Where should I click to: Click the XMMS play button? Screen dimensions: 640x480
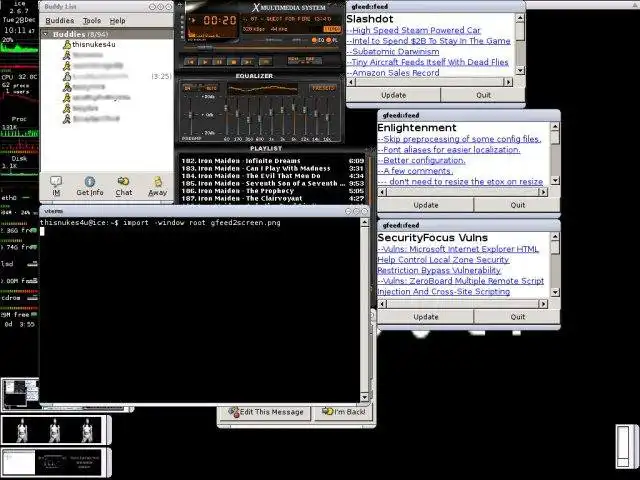tap(204, 62)
